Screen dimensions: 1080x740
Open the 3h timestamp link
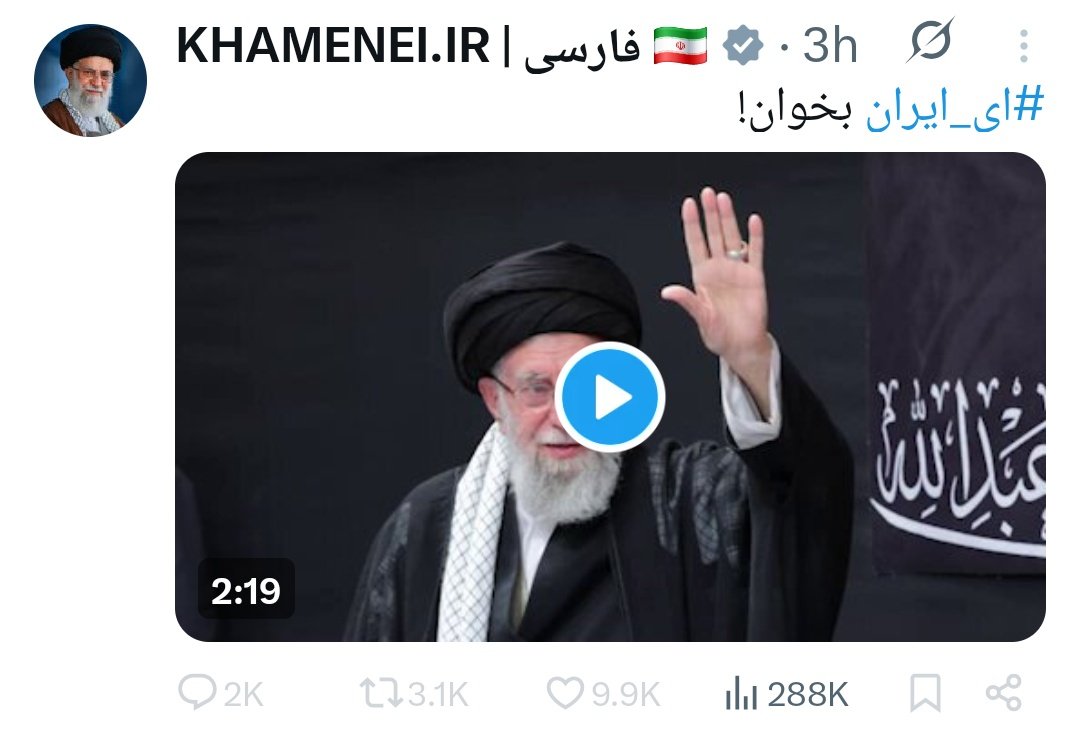pos(830,45)
